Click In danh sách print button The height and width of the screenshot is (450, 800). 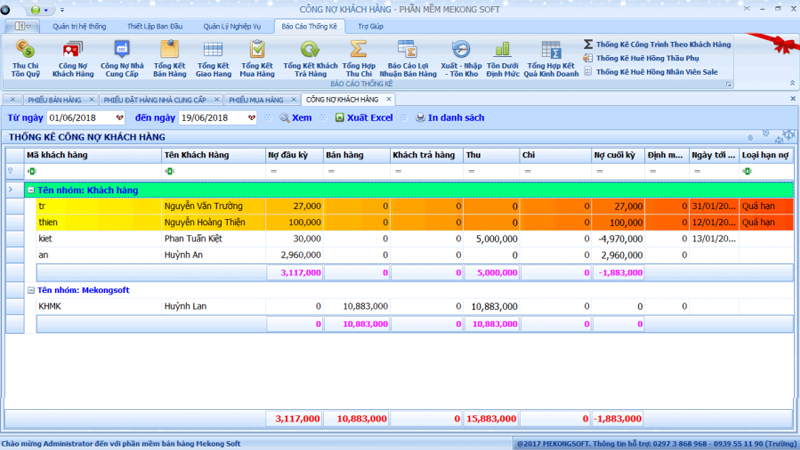click(x=449, y=118)
